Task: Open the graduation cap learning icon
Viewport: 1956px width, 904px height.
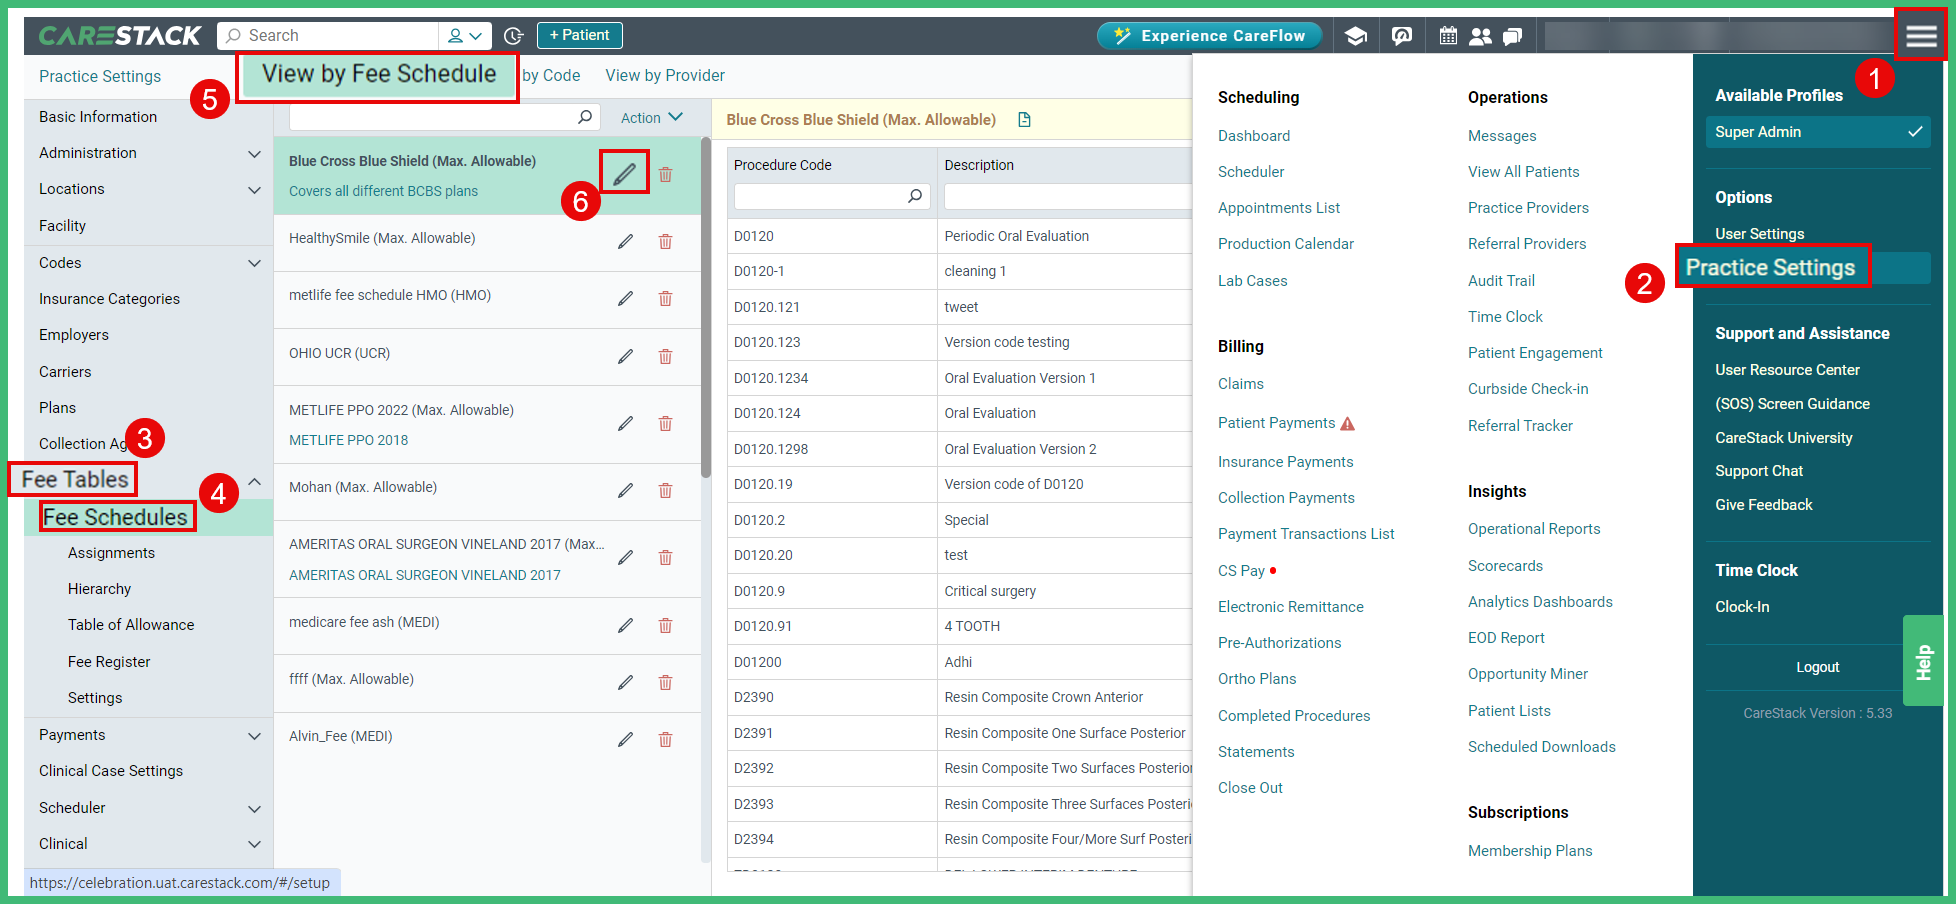Action: pyautogui.click(x=1355, y=36)
